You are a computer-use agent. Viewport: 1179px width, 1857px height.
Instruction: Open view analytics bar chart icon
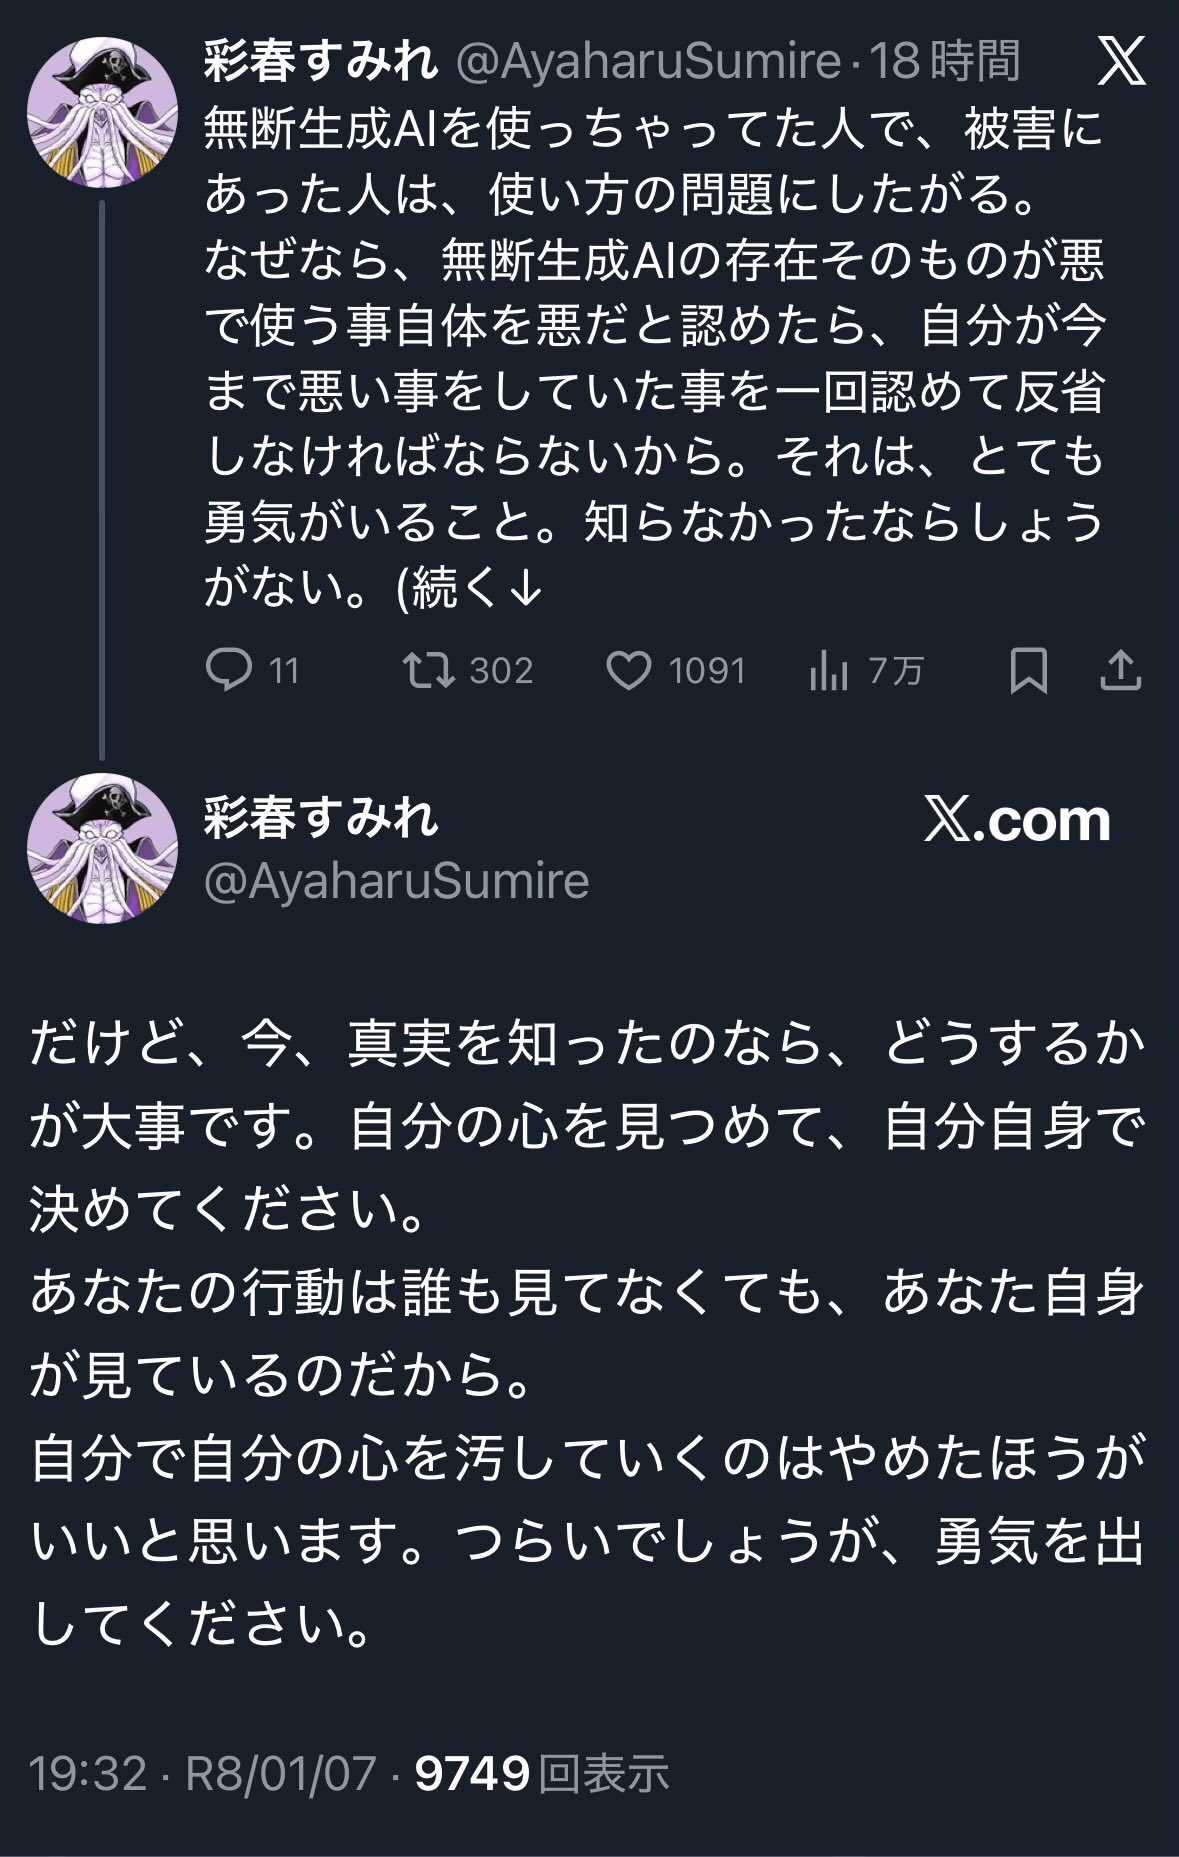828,670
